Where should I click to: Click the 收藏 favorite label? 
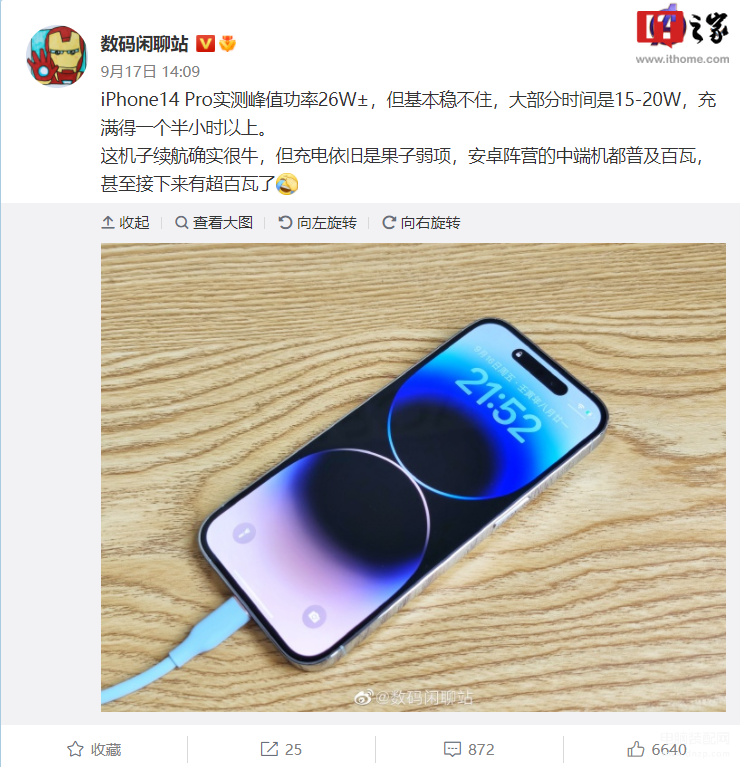coord(106,749)
